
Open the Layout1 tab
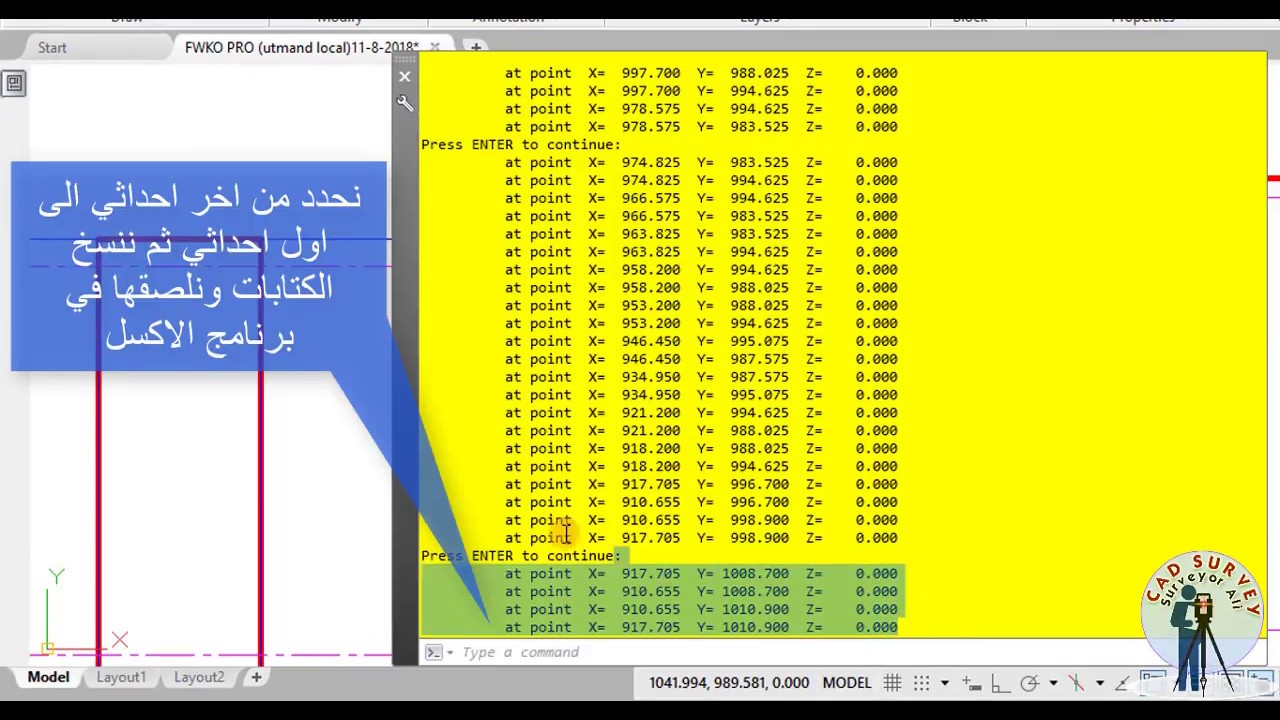click(x=121, y=677)
